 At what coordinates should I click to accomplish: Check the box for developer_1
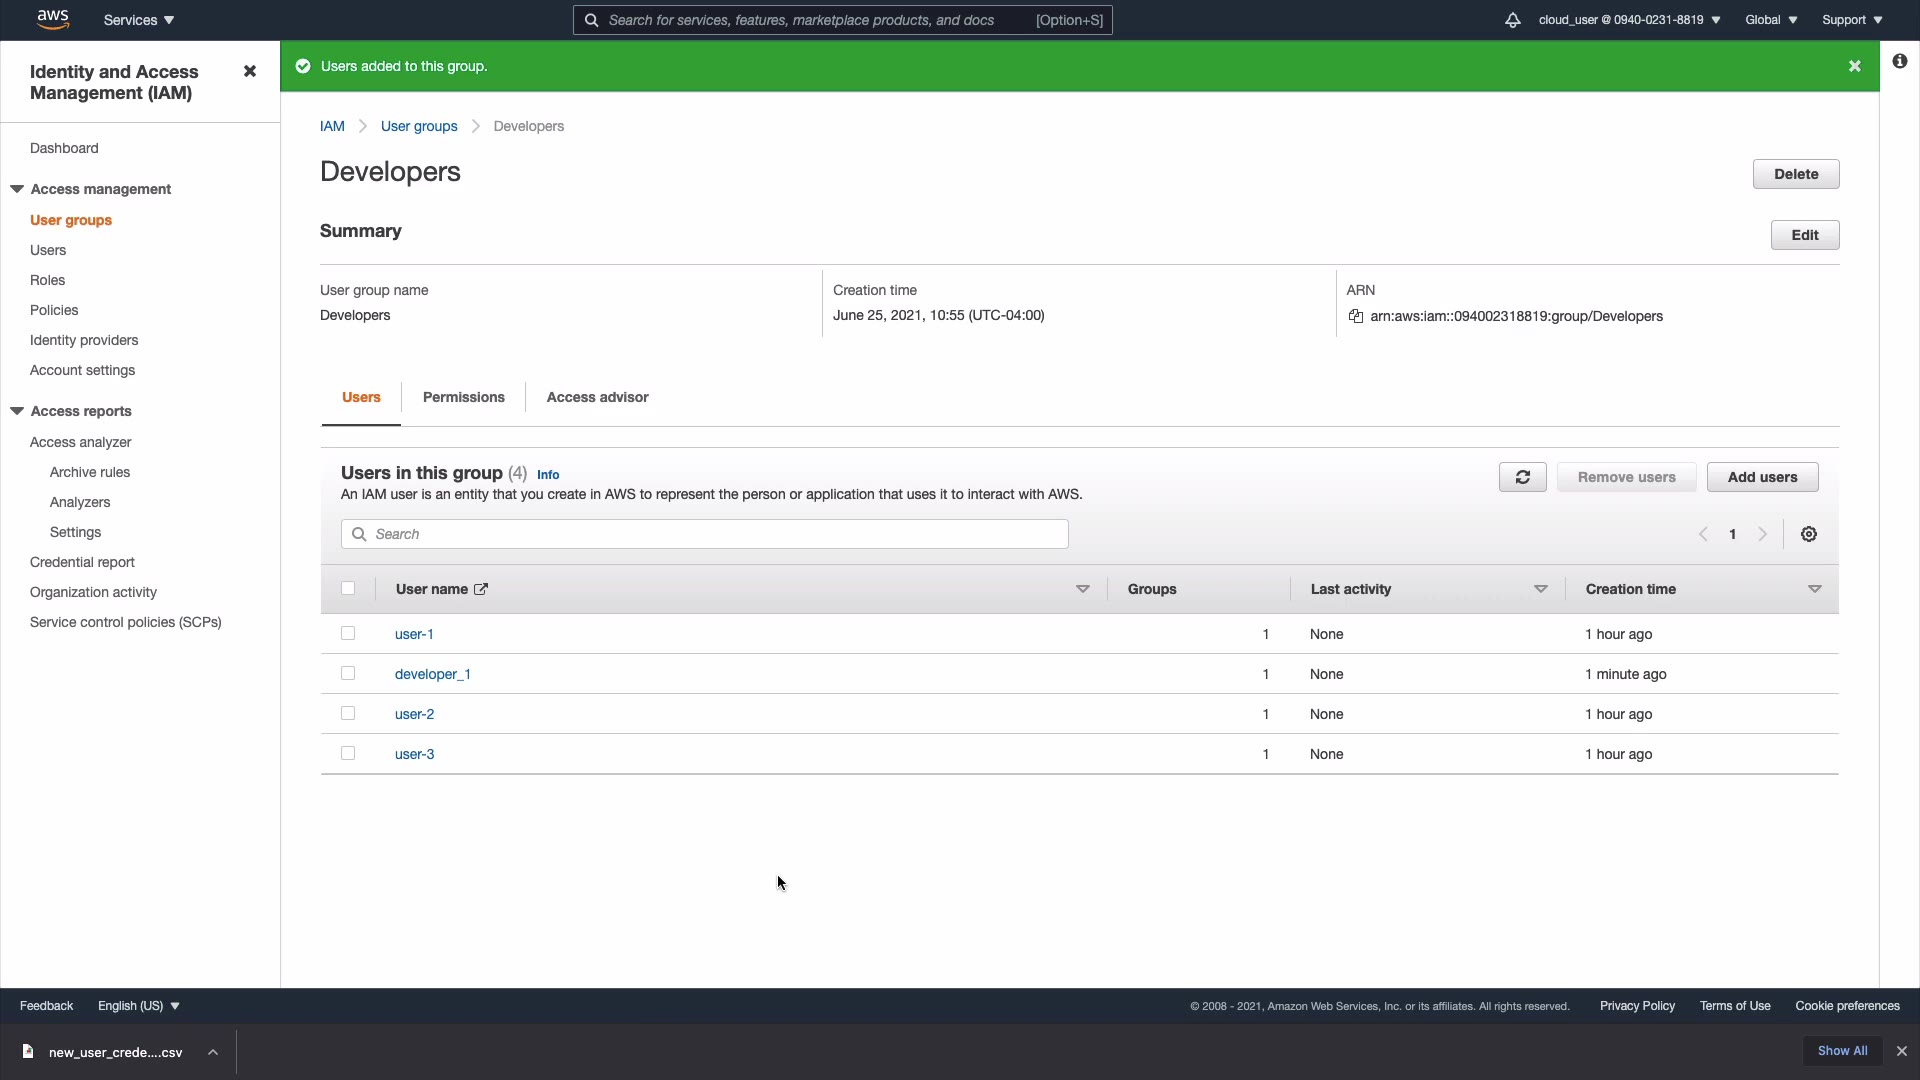348,673
